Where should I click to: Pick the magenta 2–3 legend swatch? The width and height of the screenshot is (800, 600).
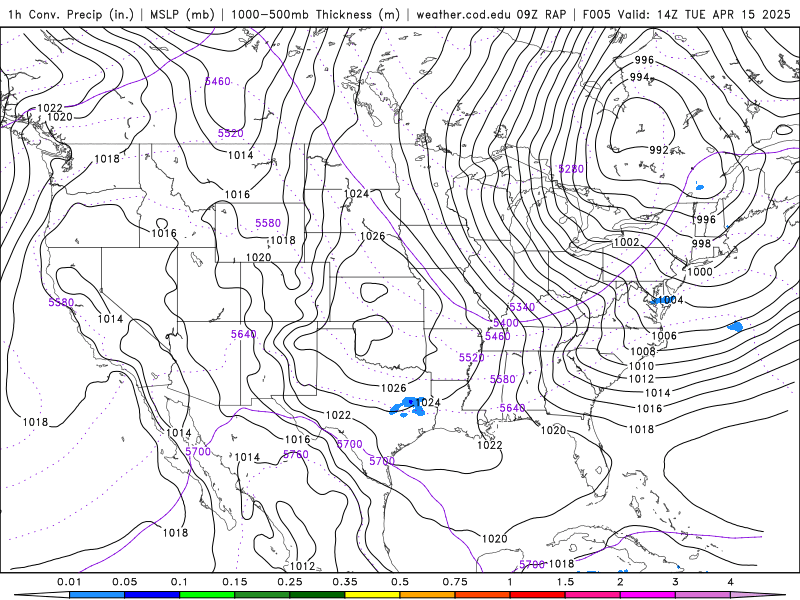click(x=648, y=595)
